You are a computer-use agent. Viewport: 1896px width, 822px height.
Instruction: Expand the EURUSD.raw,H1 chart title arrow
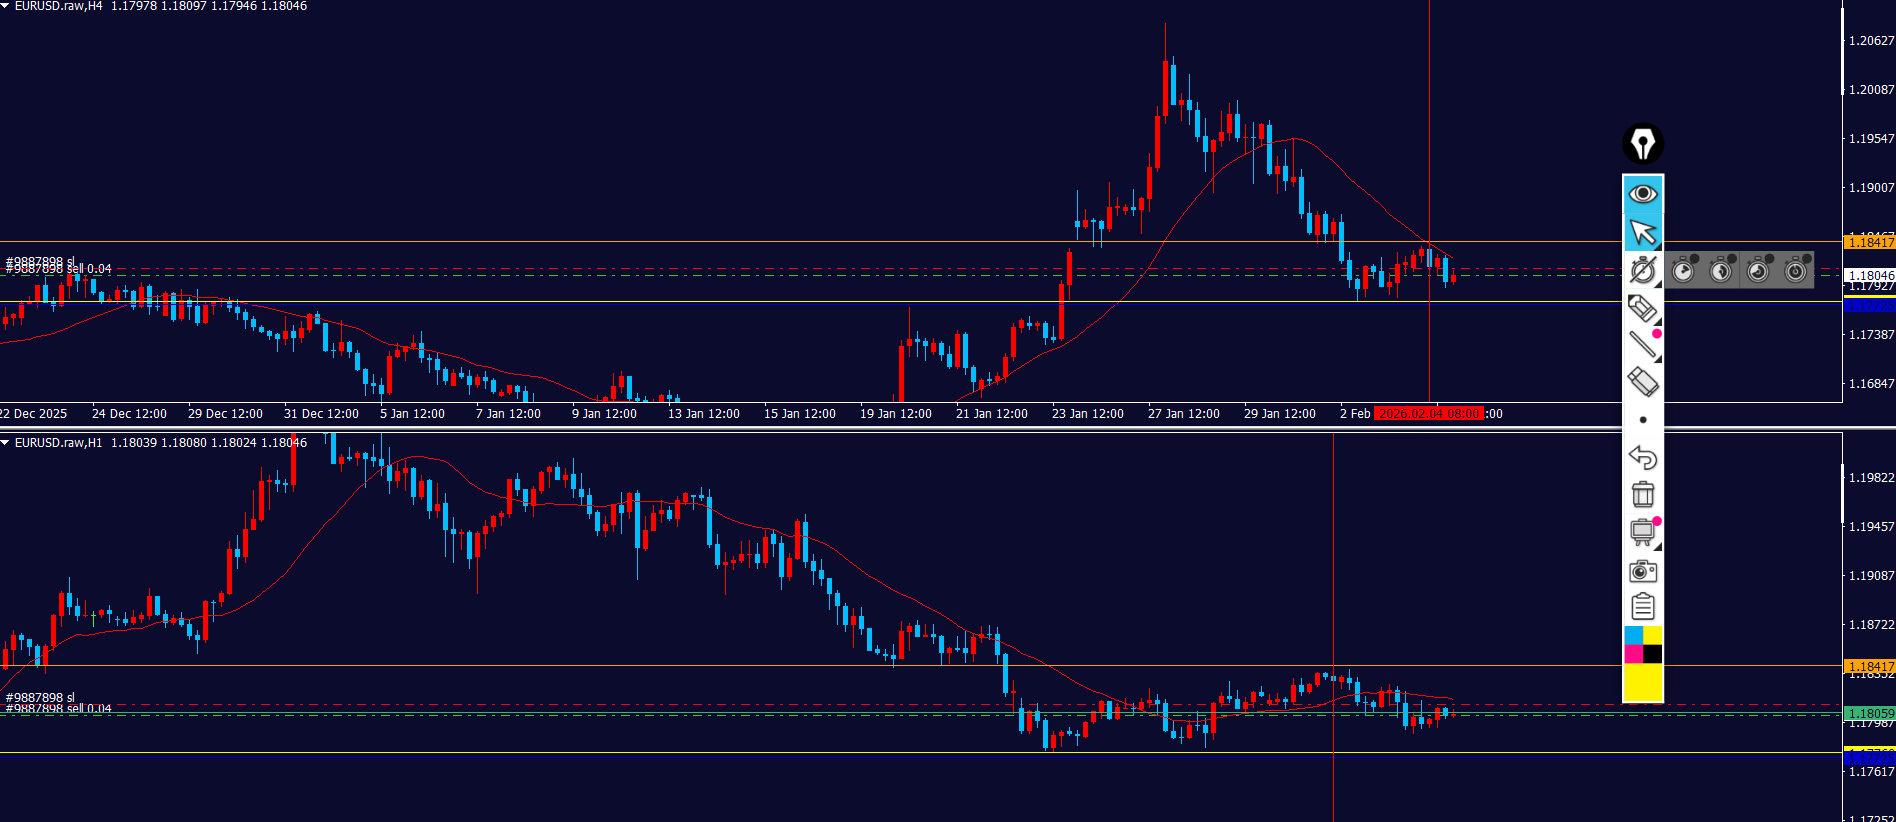(x=6, y=443)
